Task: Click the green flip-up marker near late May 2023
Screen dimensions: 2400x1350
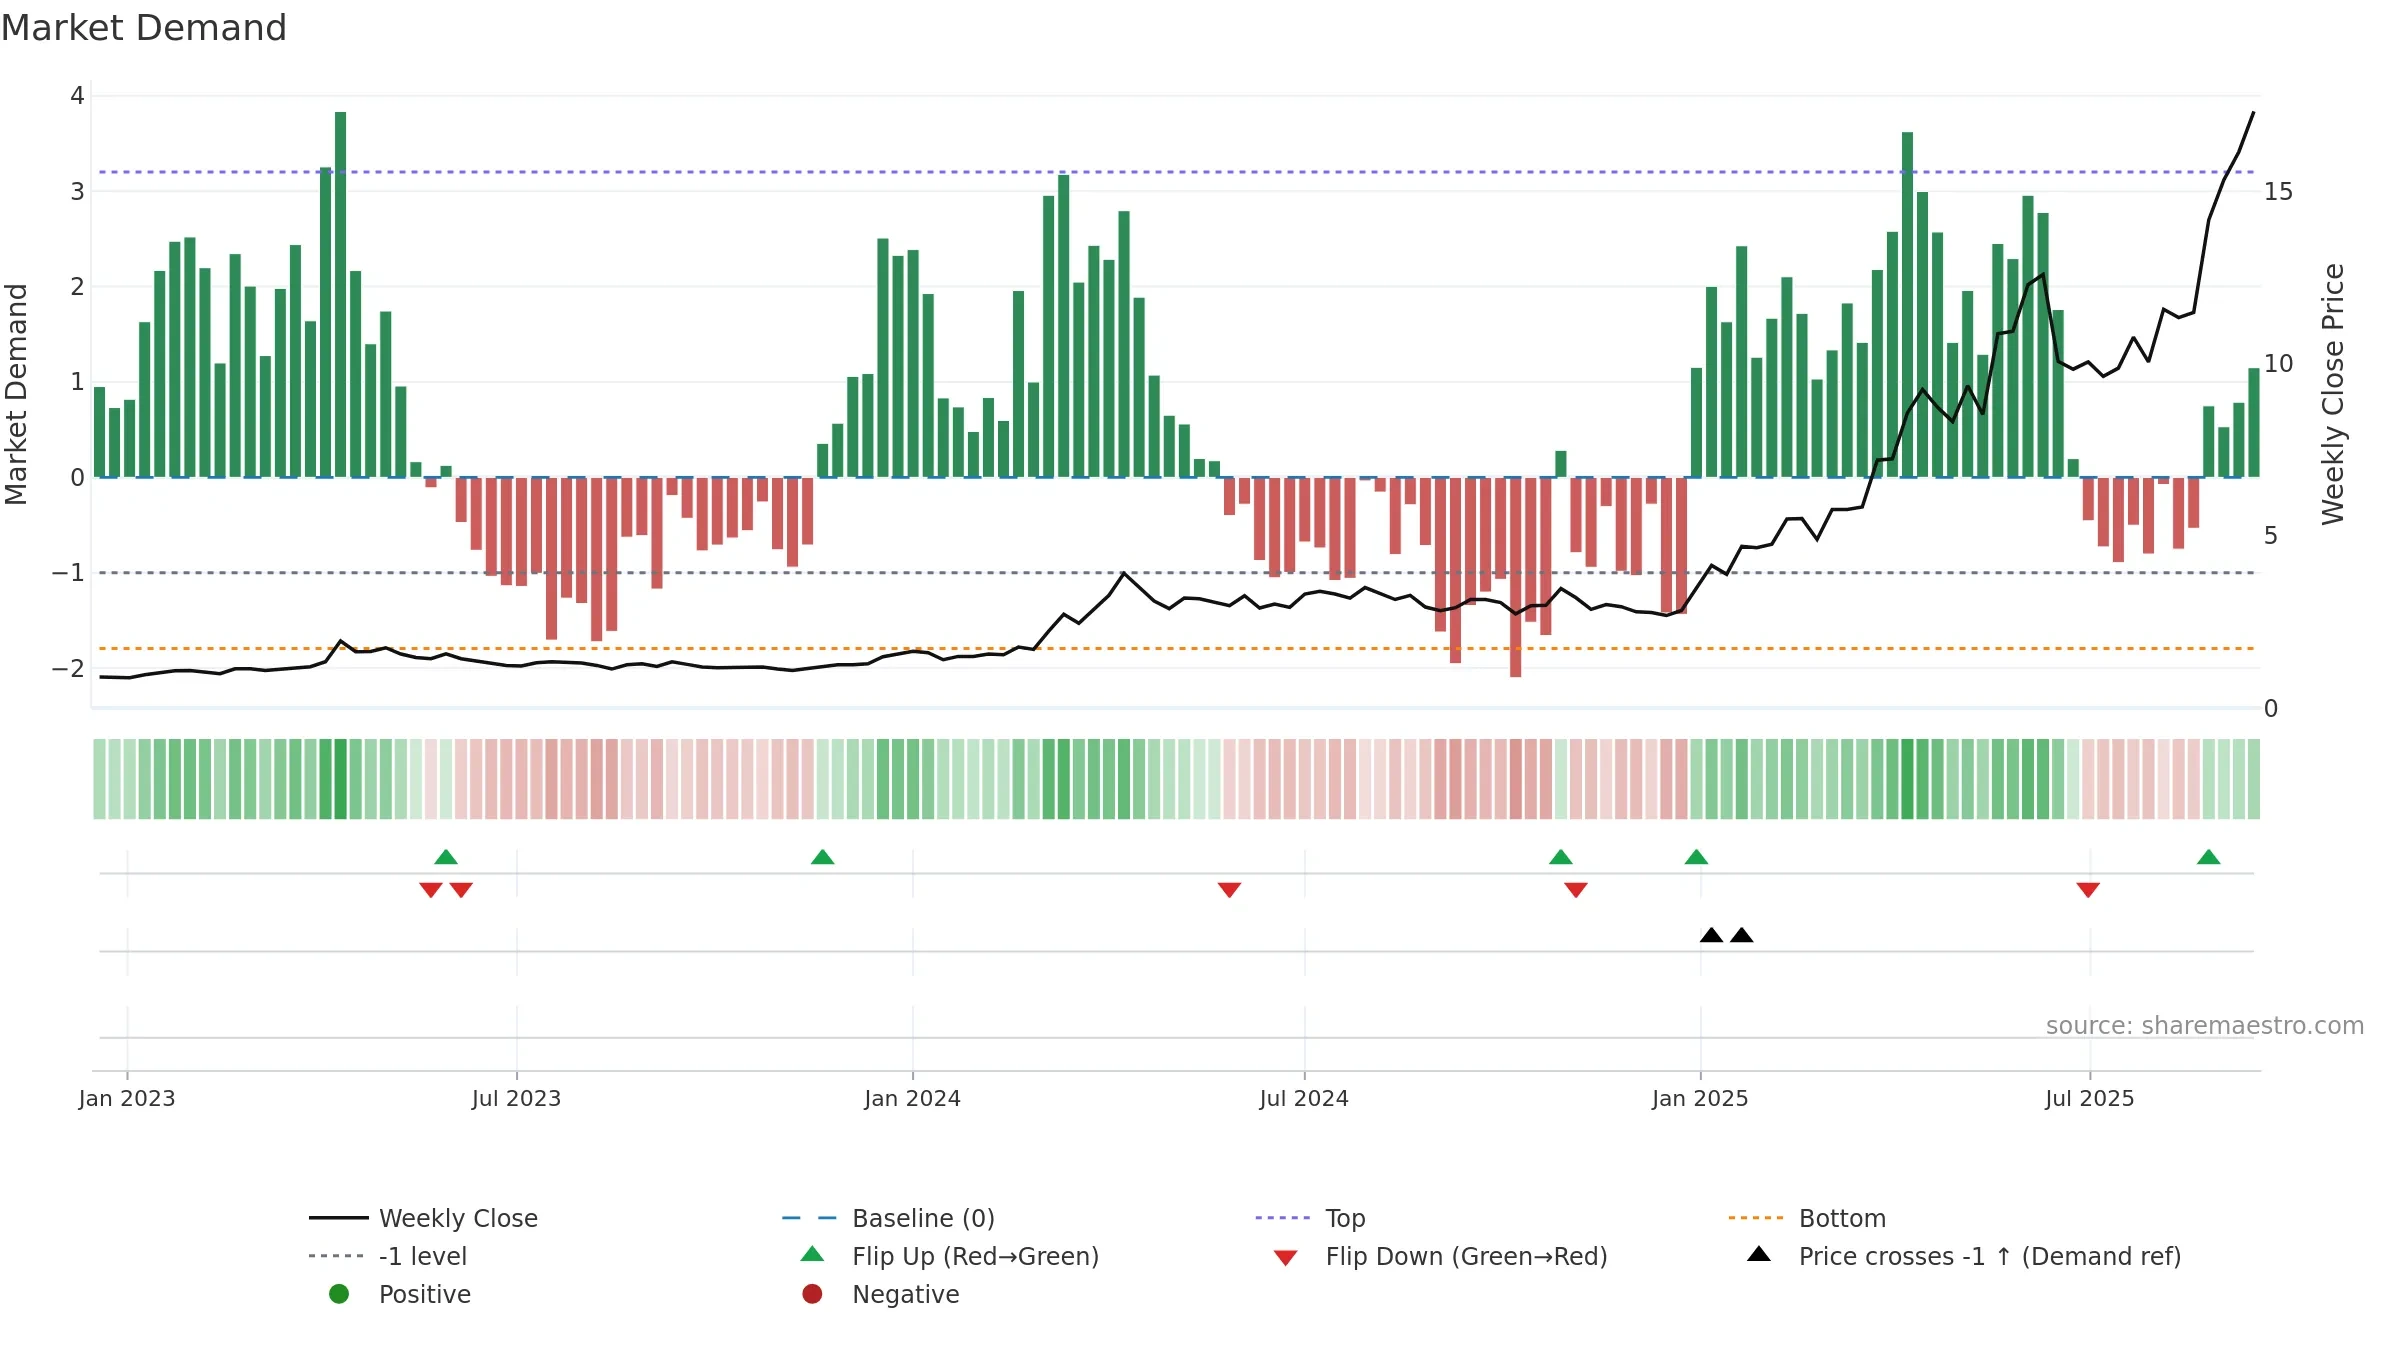Action: click(x=446, y=857)
